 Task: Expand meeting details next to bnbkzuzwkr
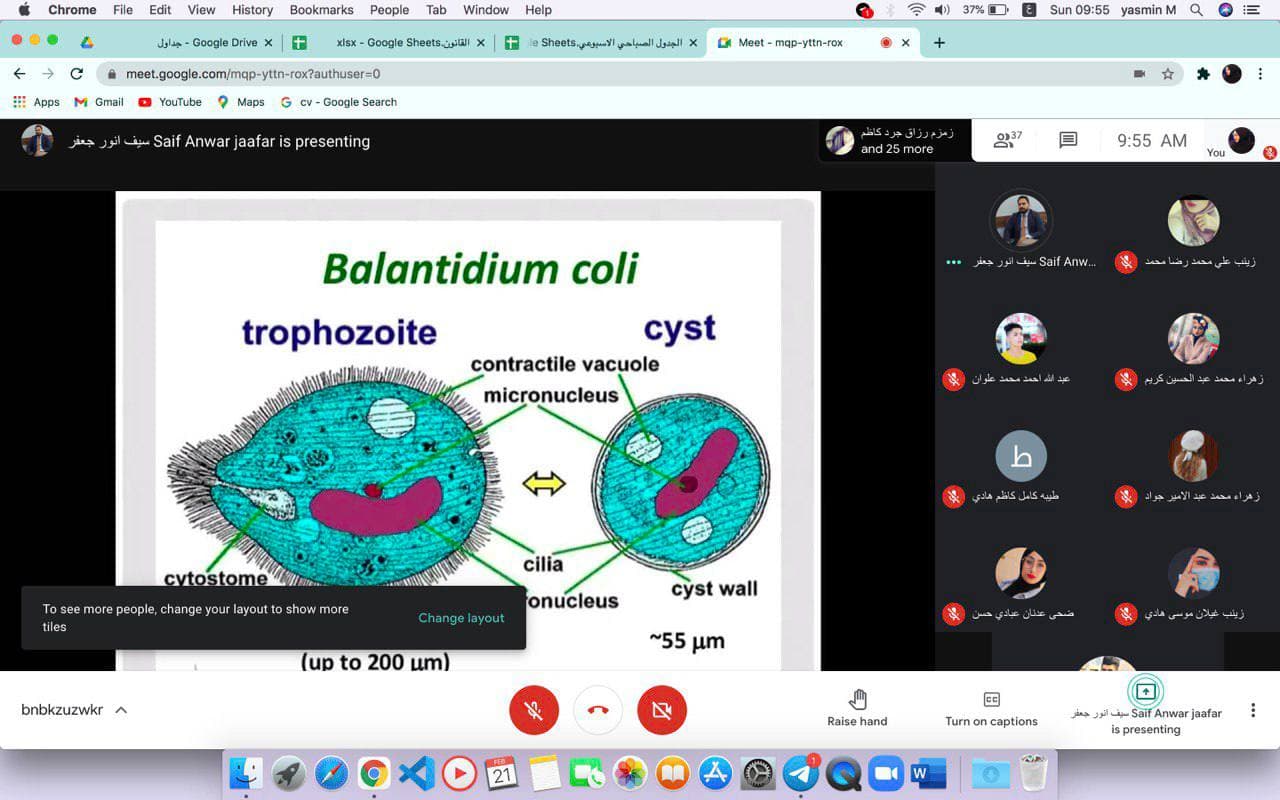click(121, 710)
